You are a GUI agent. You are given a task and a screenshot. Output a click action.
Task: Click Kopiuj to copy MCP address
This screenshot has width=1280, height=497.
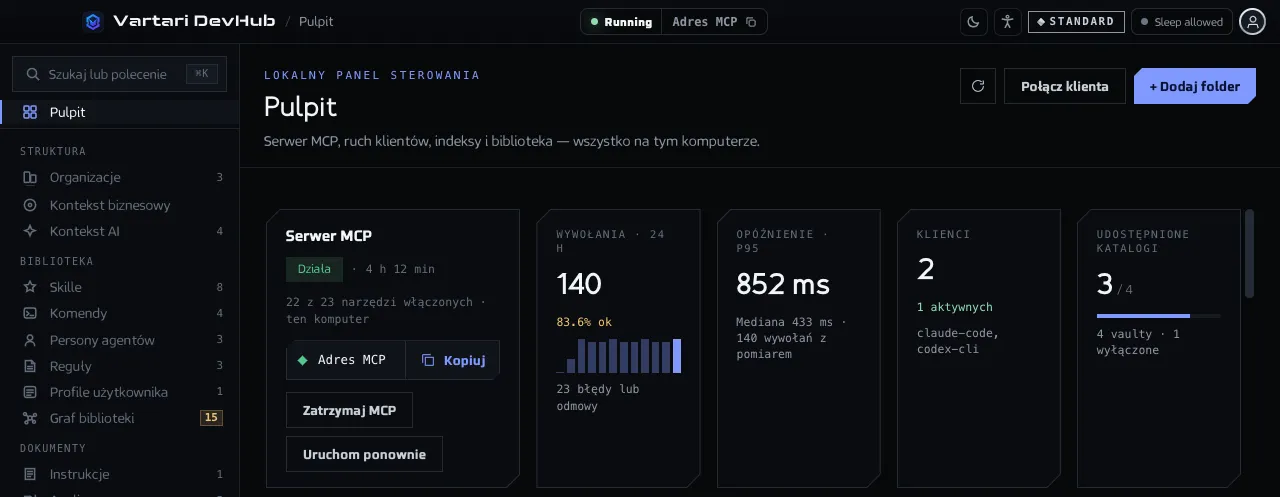coord(453,360)
